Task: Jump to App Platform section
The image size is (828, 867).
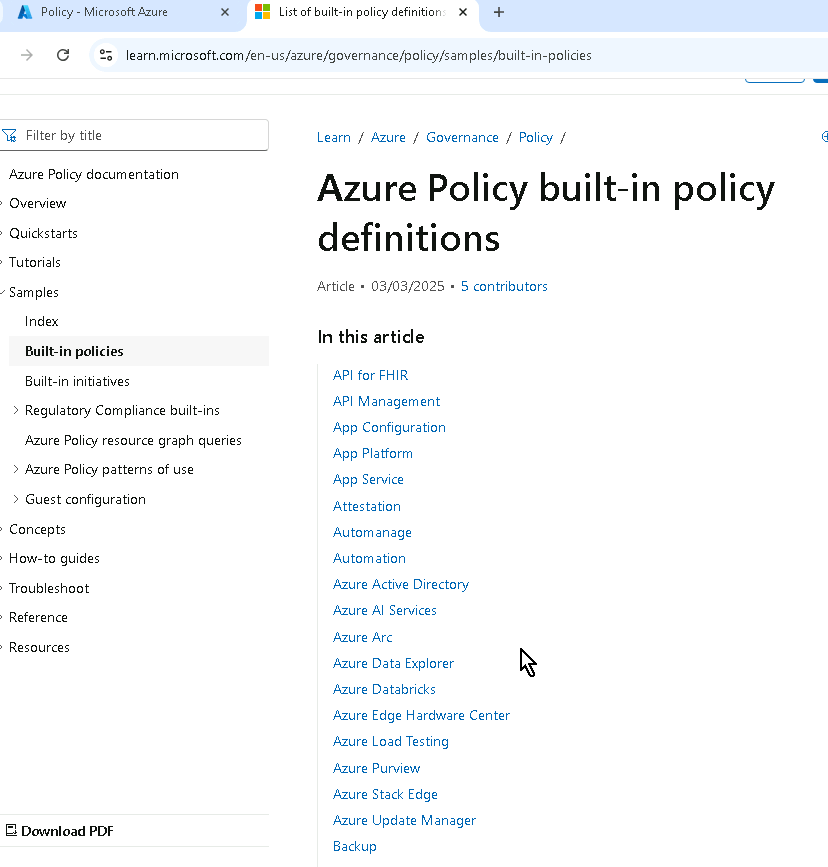Action: pos(373,453)
